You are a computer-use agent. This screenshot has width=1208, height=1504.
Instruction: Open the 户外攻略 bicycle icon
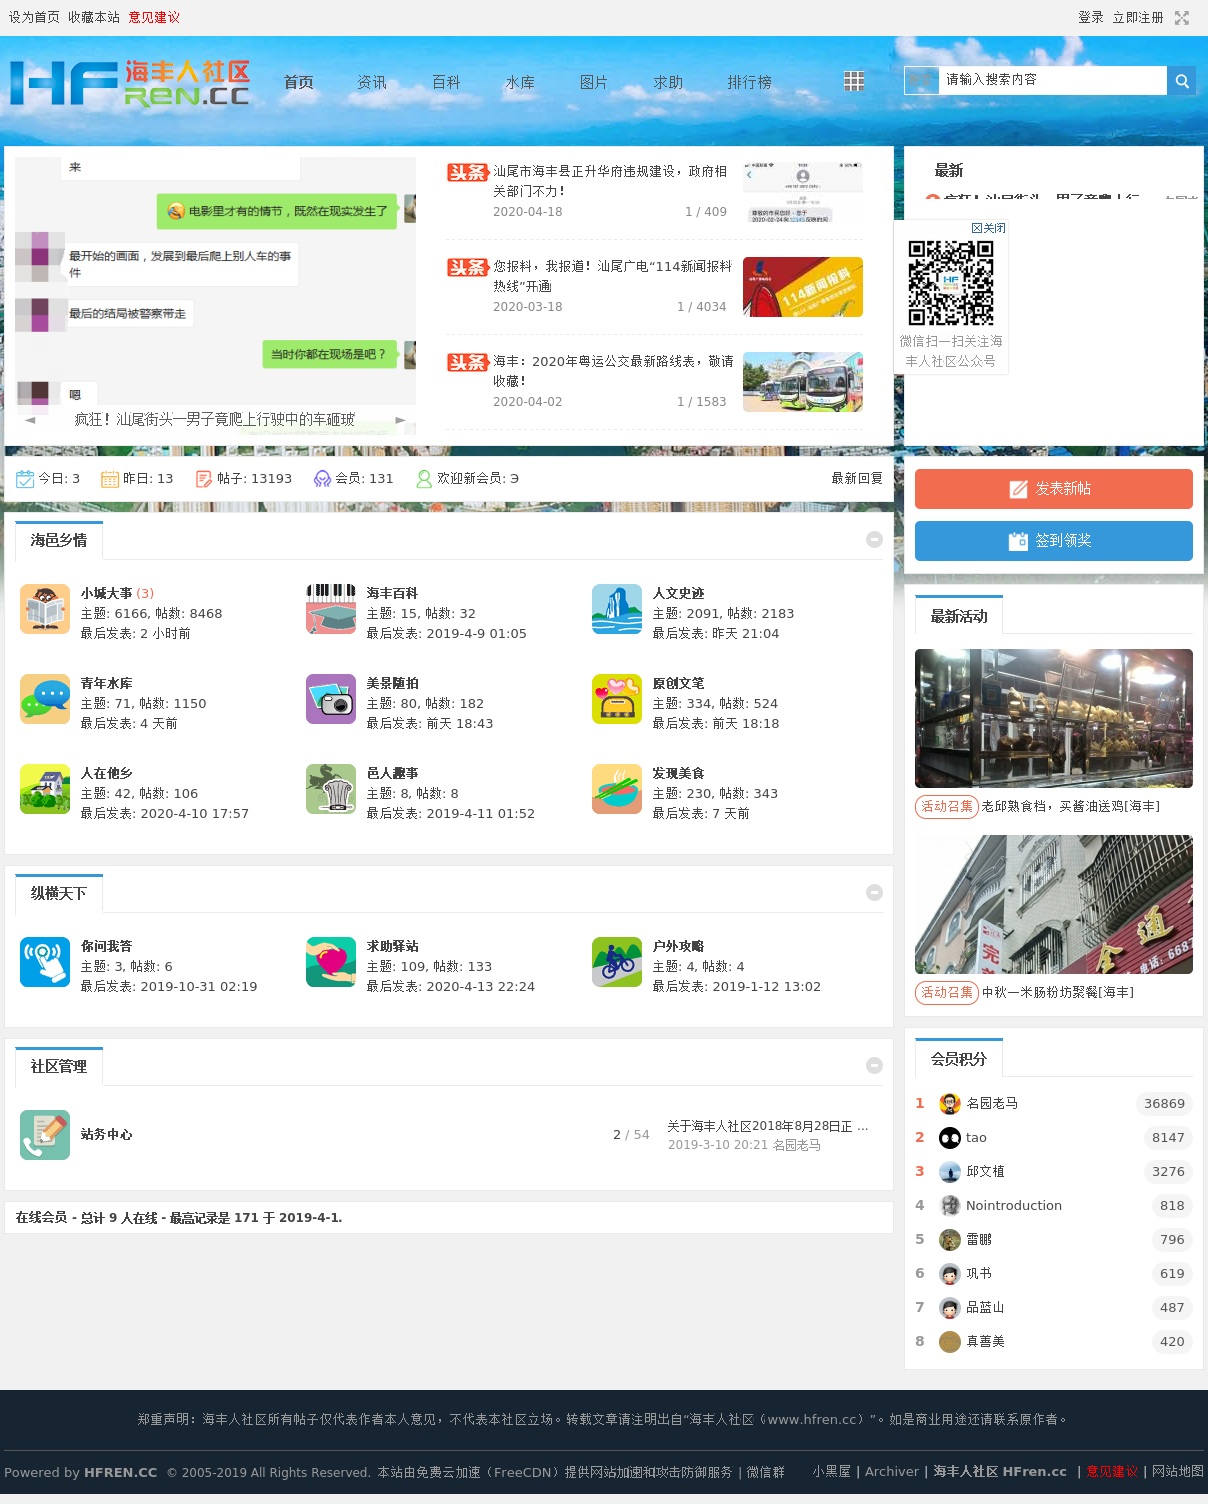coord(617,962)
